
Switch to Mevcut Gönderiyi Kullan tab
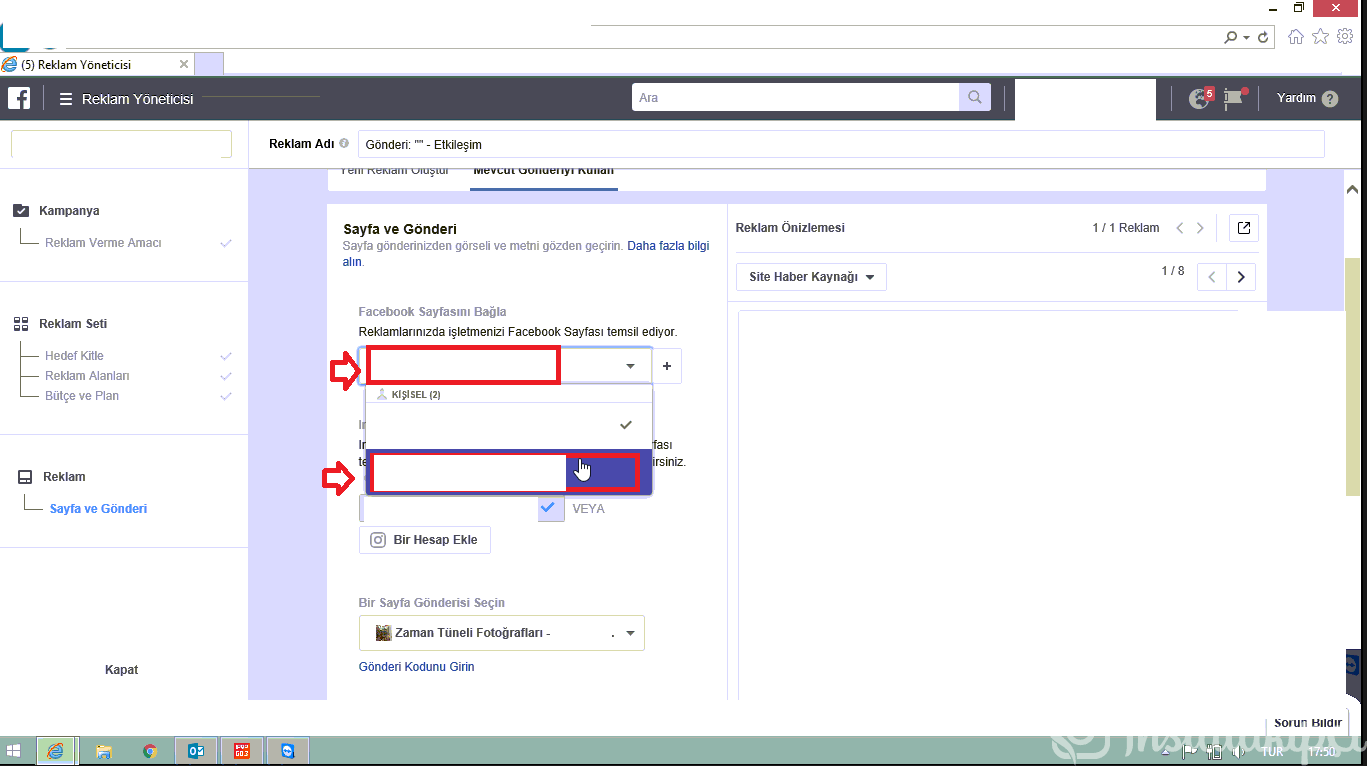pyautogui.click(x=544, y=171)
